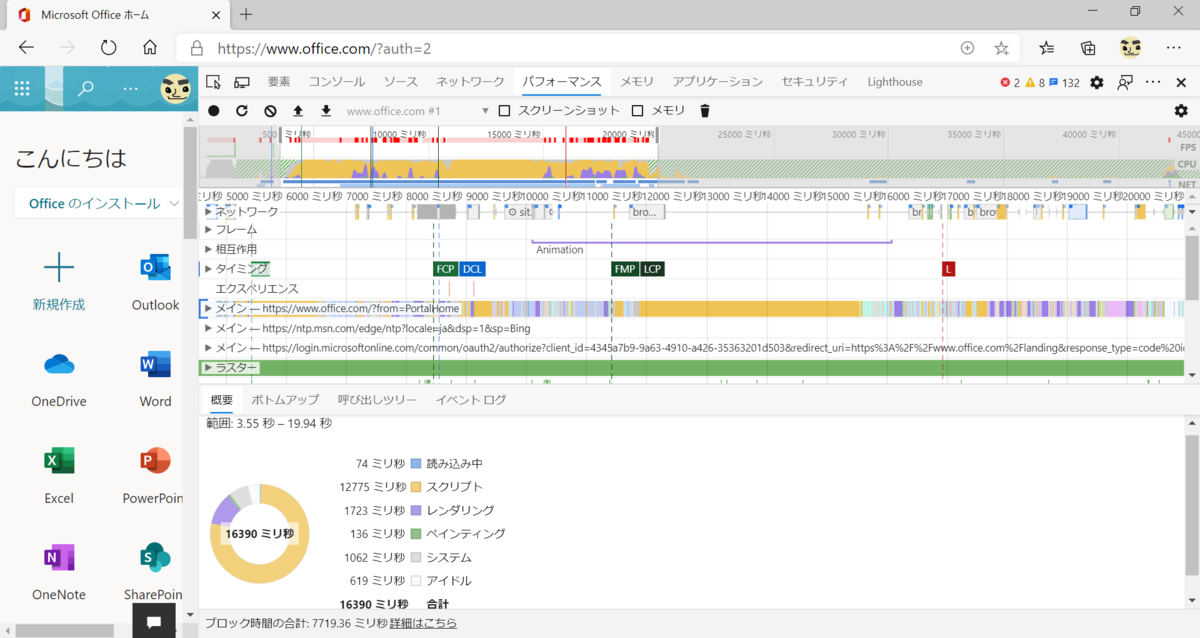Click the yellow warning count indicator
The height and width of the screenshot is (638, 1200).
click(1035, 83)
